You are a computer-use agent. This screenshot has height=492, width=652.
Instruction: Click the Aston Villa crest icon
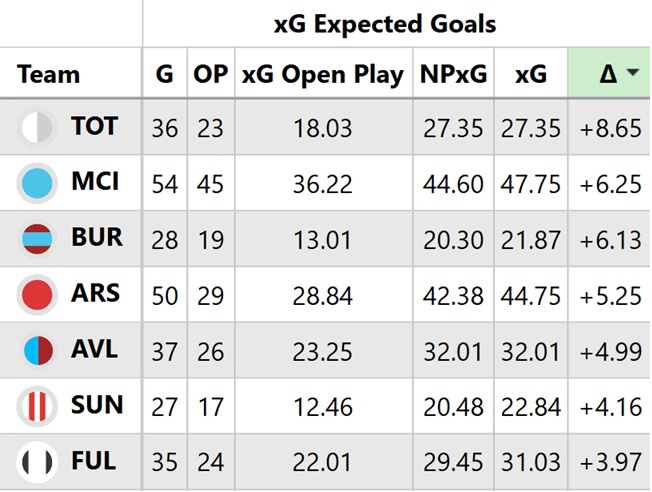pos(37,350)
